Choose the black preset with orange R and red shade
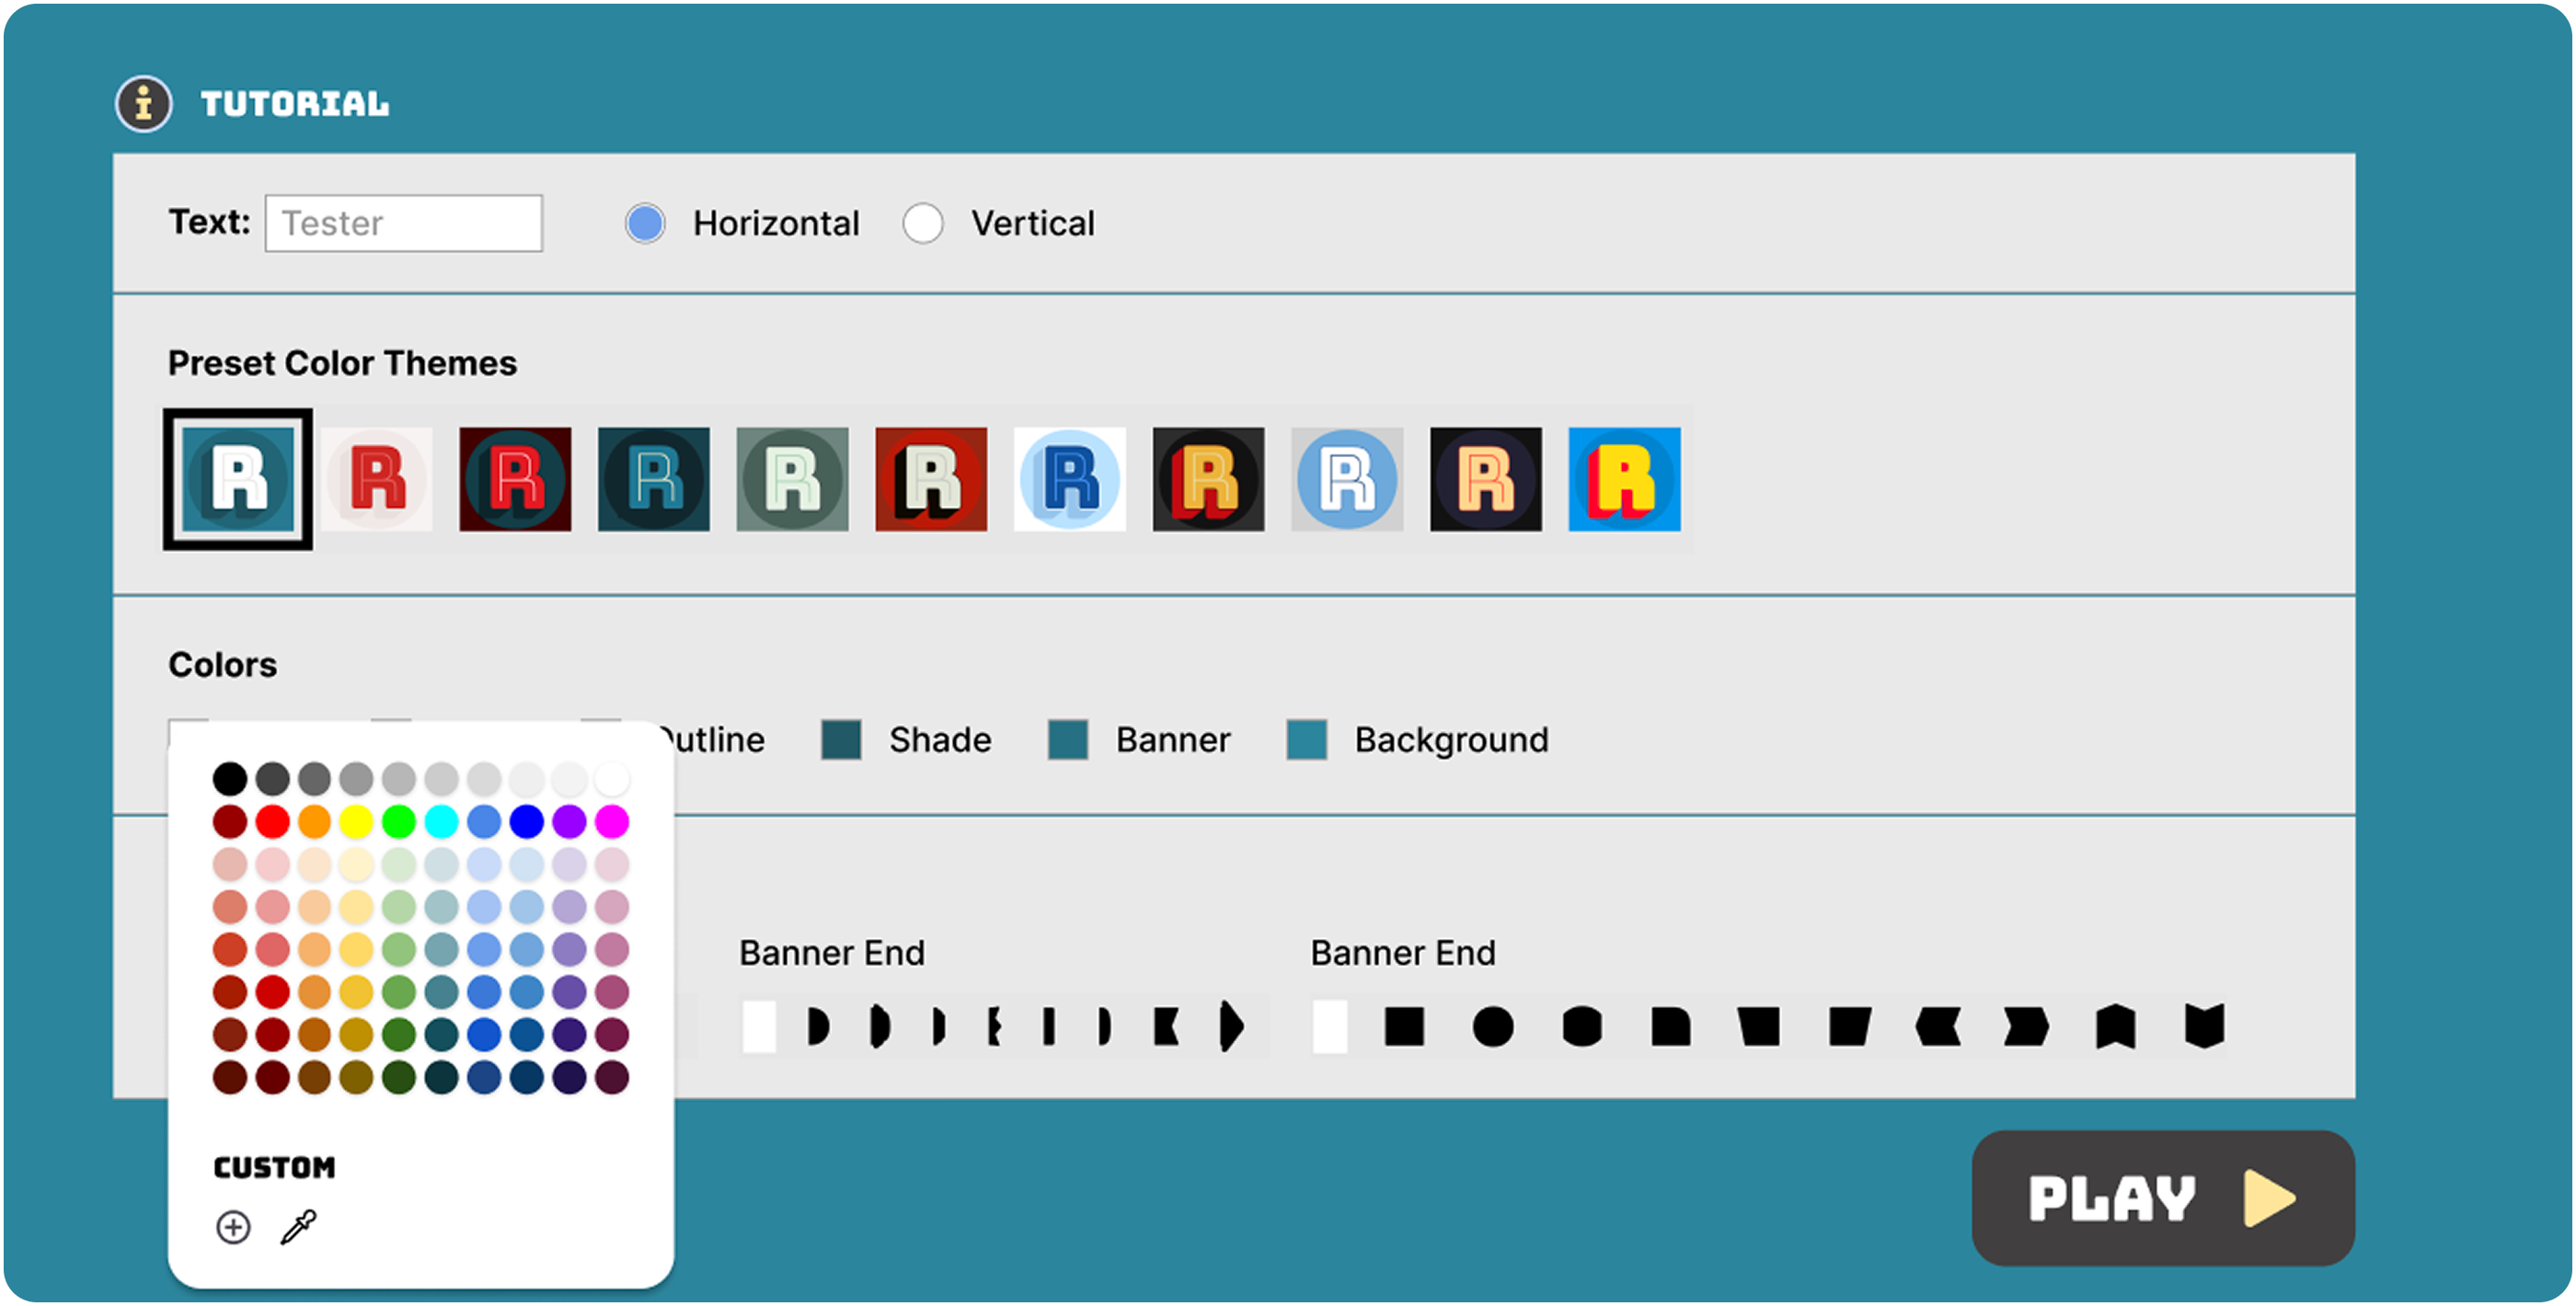The image size is (2576, 1306). (1209, 479)
